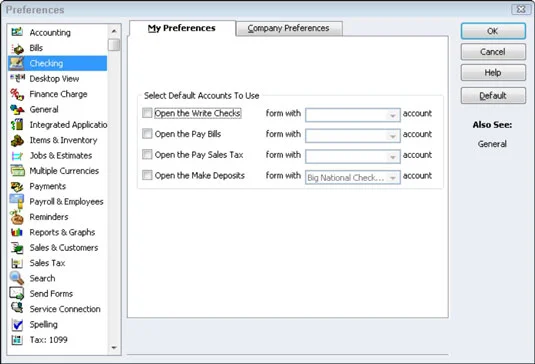Select the Bills label in category list
The width and height of the screenshot is (535, 364).
36,48
